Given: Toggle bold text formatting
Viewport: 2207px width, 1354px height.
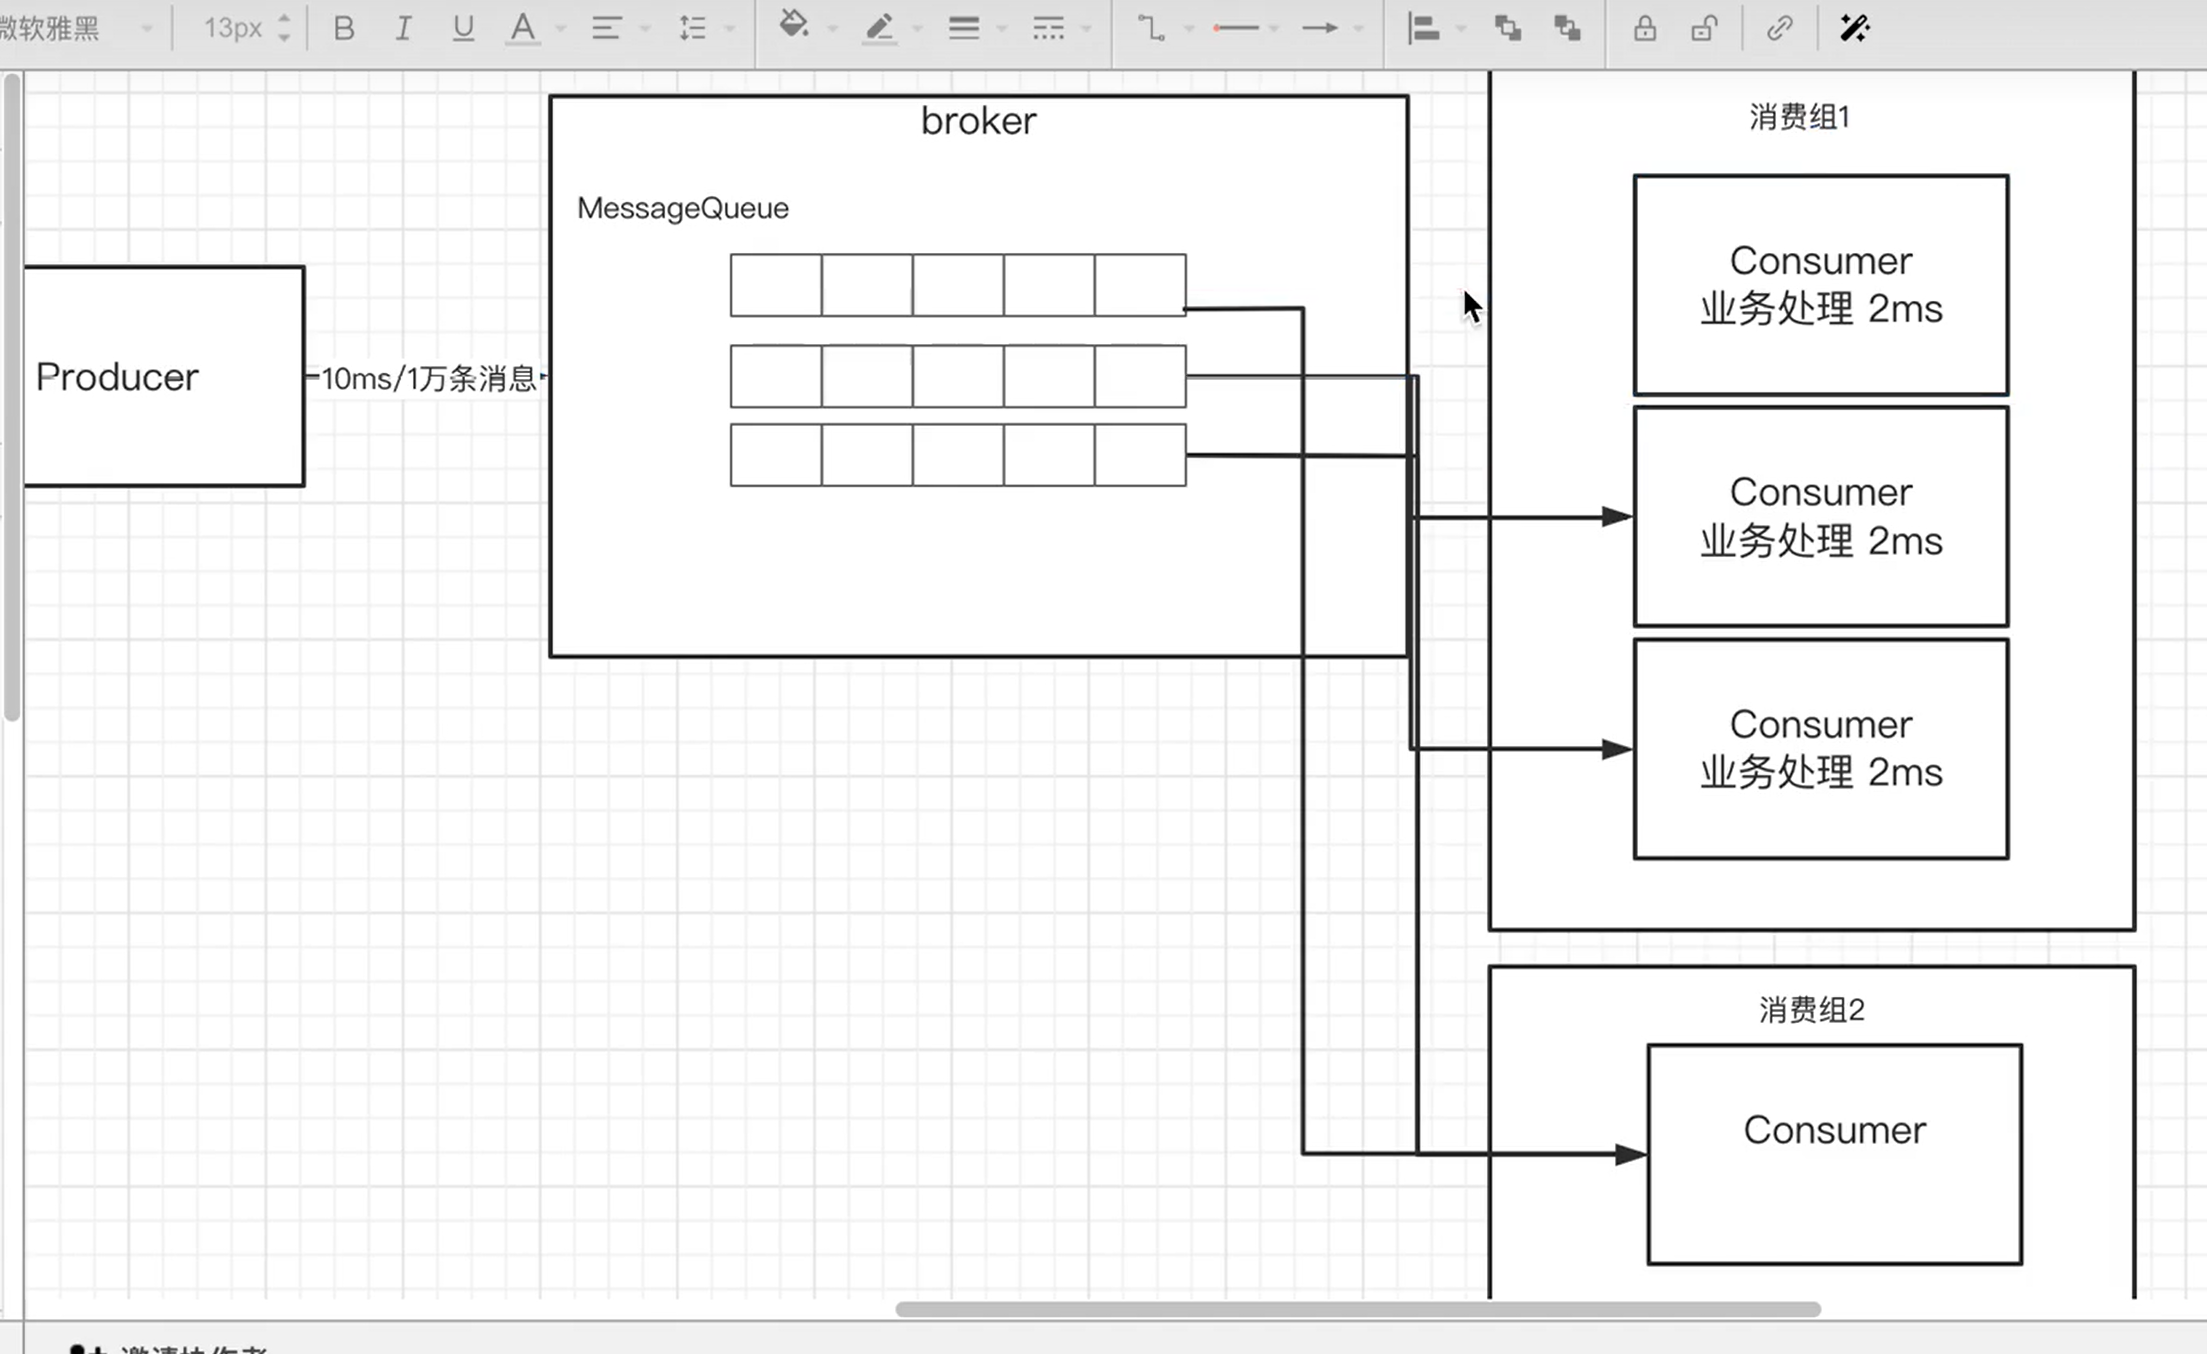Looking at the screenshot, I should pos(344,28).
